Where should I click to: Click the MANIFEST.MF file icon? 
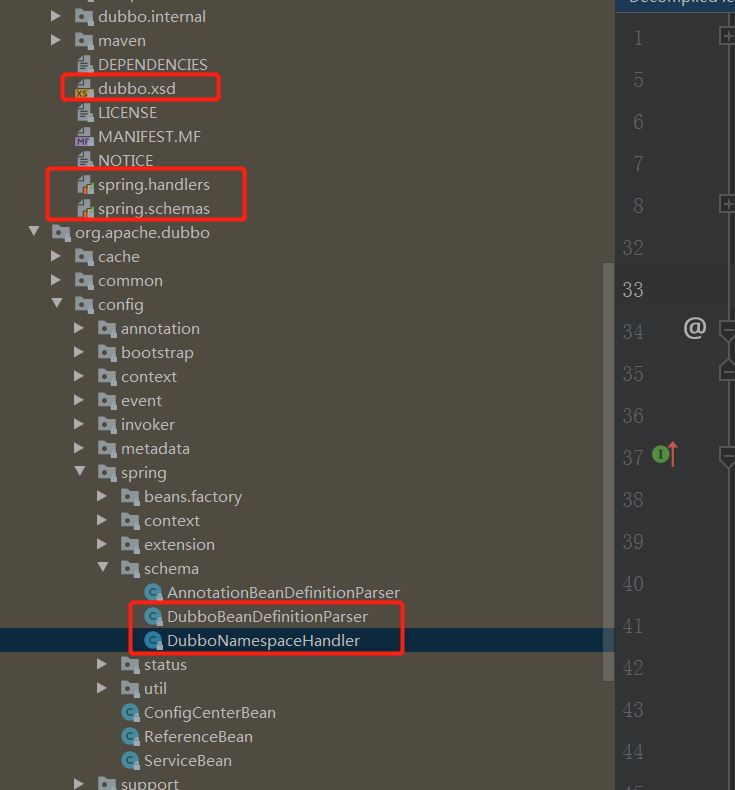85,137
